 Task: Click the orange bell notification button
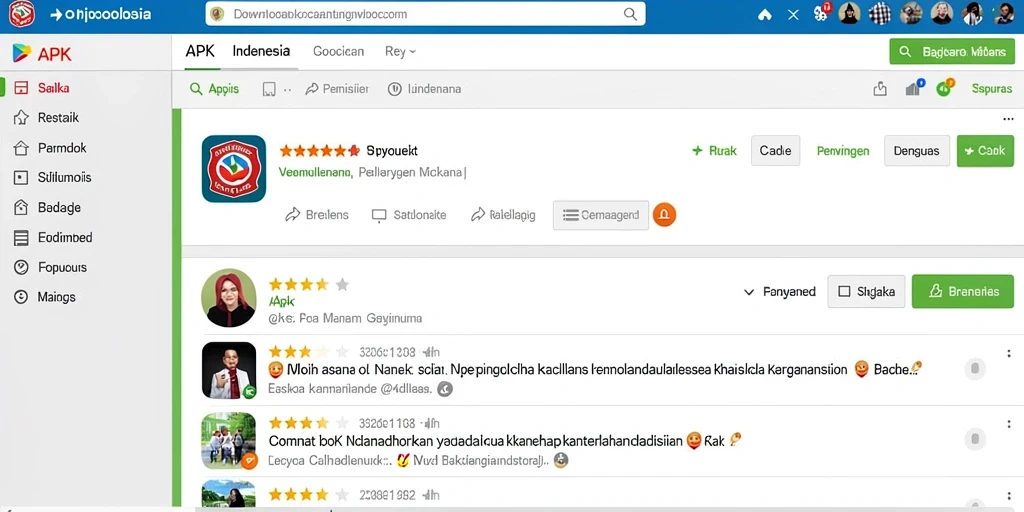[664, 215]
